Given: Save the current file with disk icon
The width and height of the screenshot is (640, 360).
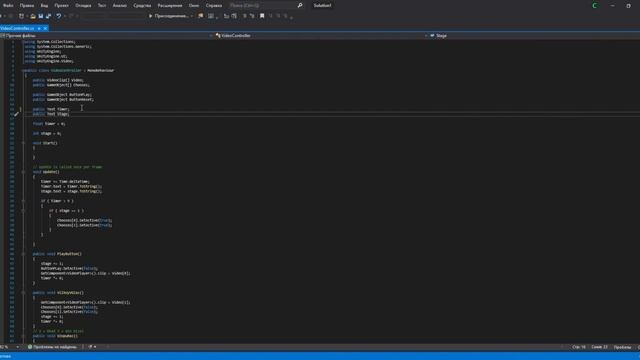Looking at the screenshot, I should pos(41,16).
